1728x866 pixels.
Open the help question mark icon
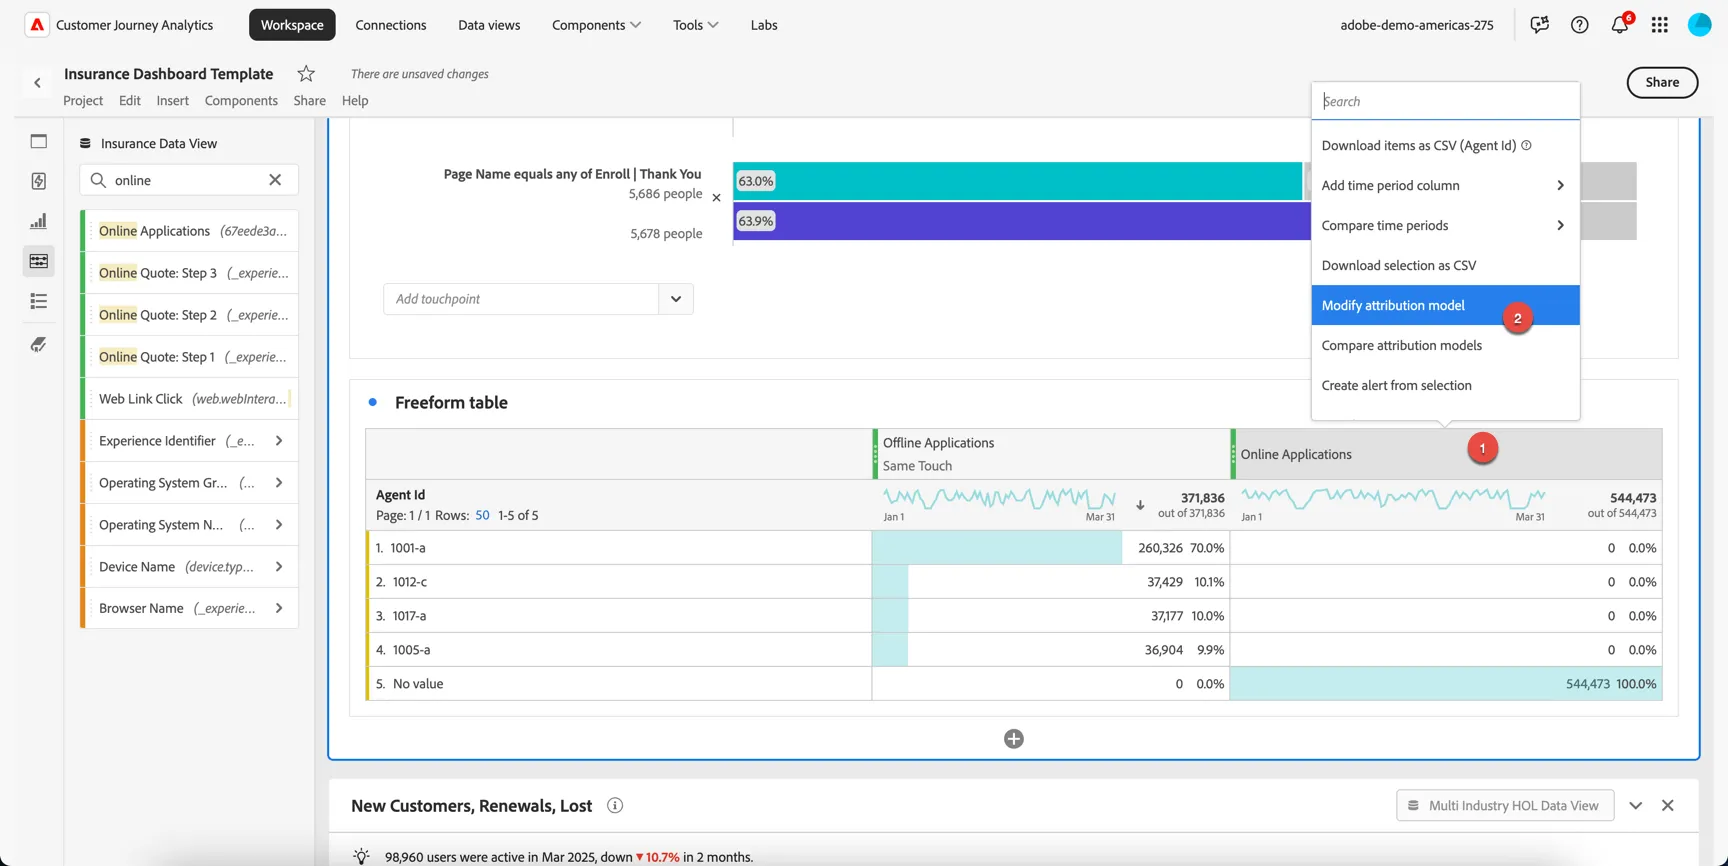[x=1579, y=25]
